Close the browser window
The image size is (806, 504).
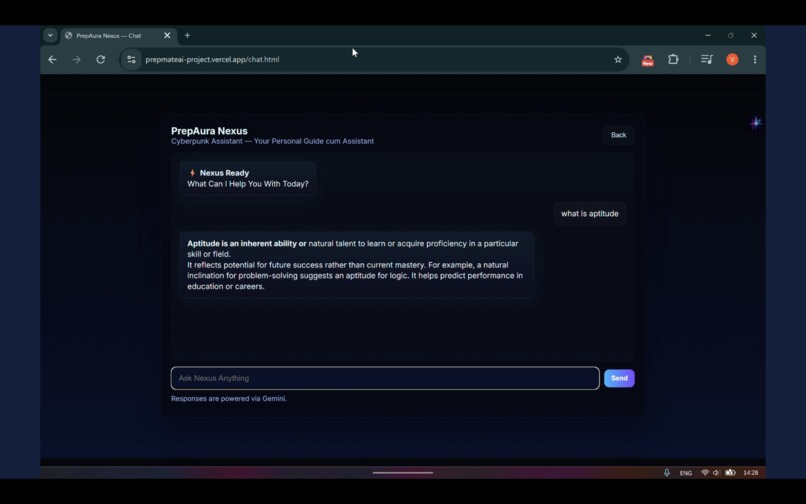(754, 35)
